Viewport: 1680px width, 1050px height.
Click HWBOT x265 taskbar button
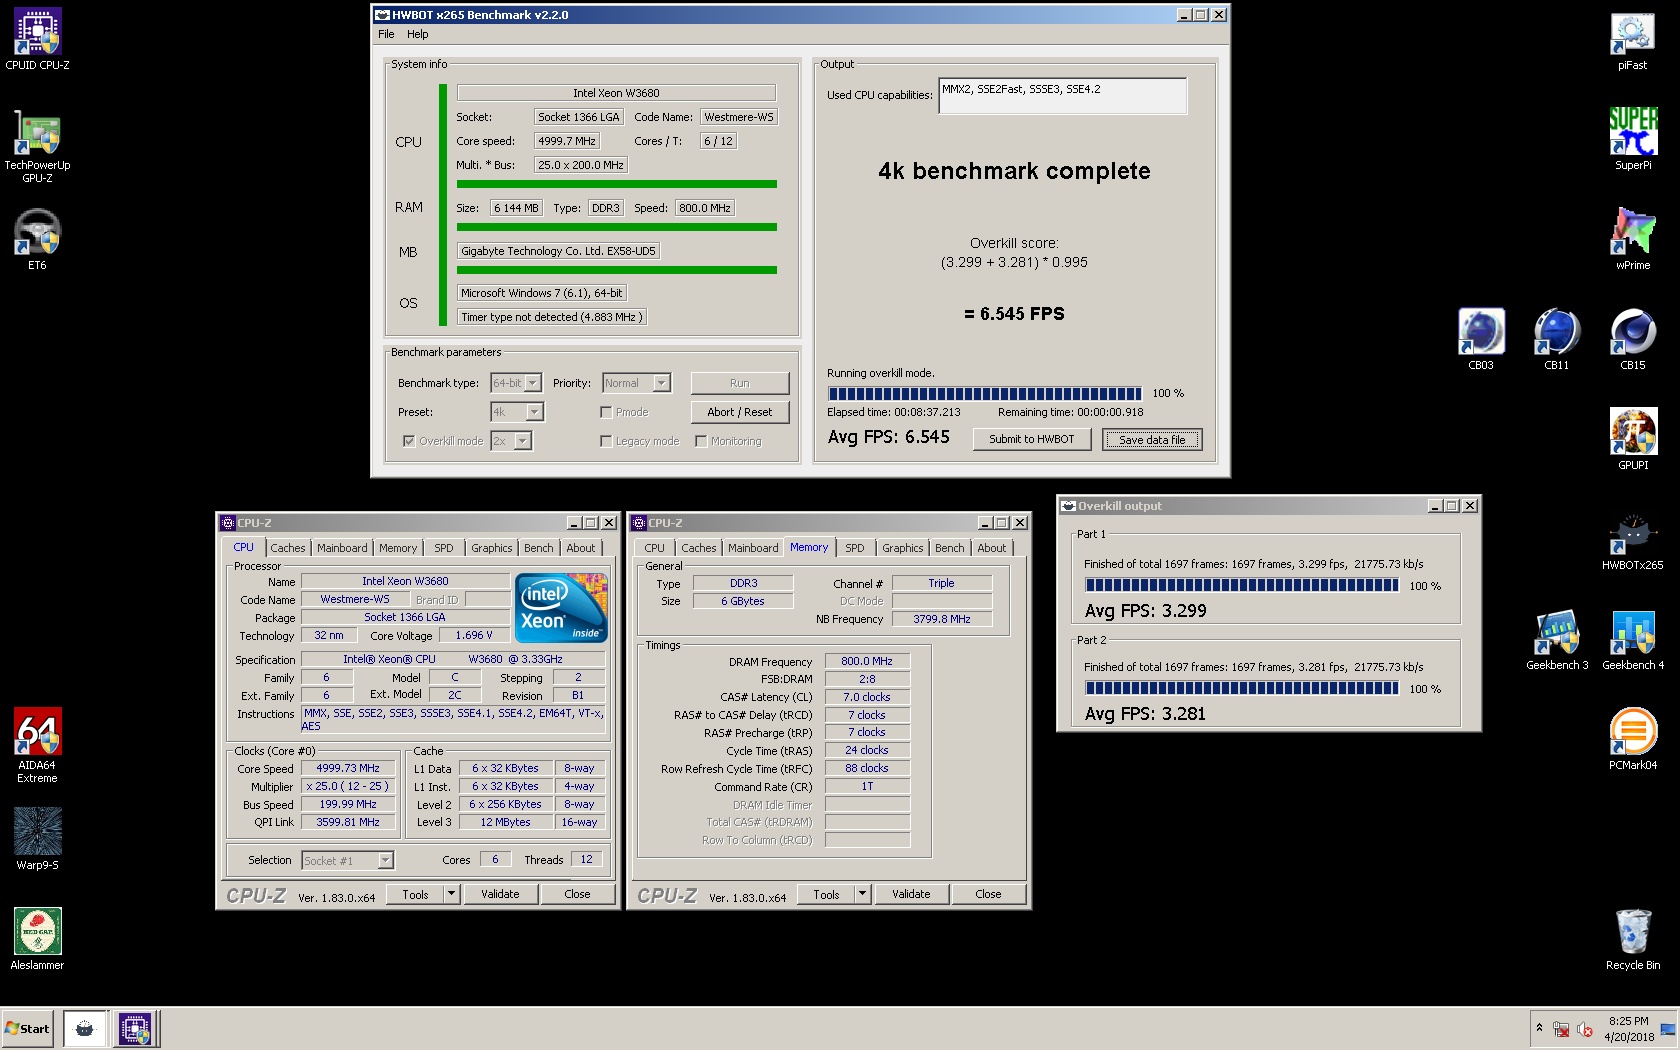tap(85, 1028)
